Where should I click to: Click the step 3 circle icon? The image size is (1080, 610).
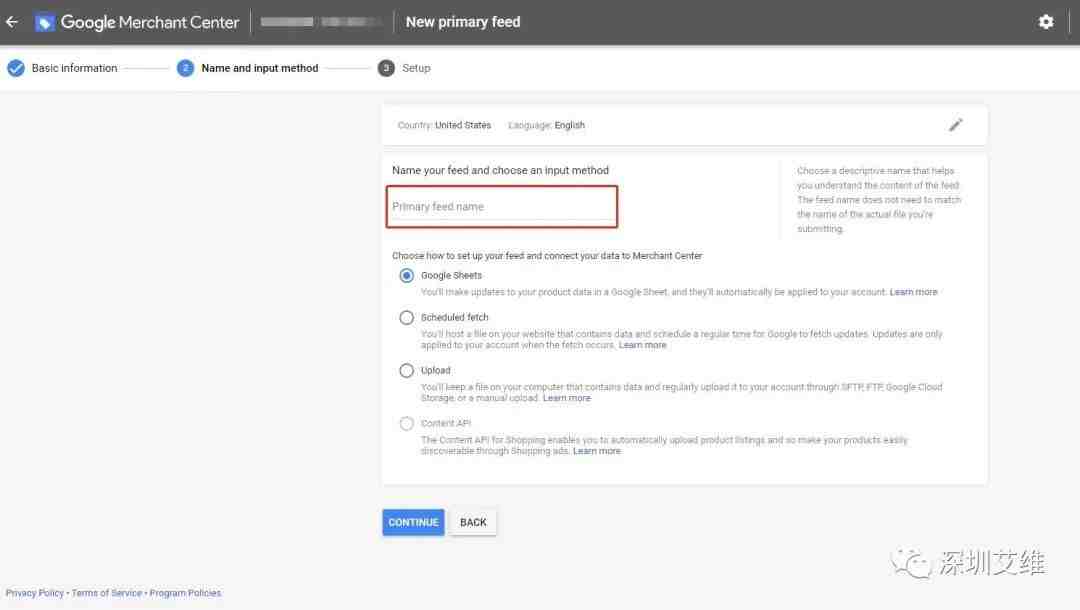tap(386, 68)
